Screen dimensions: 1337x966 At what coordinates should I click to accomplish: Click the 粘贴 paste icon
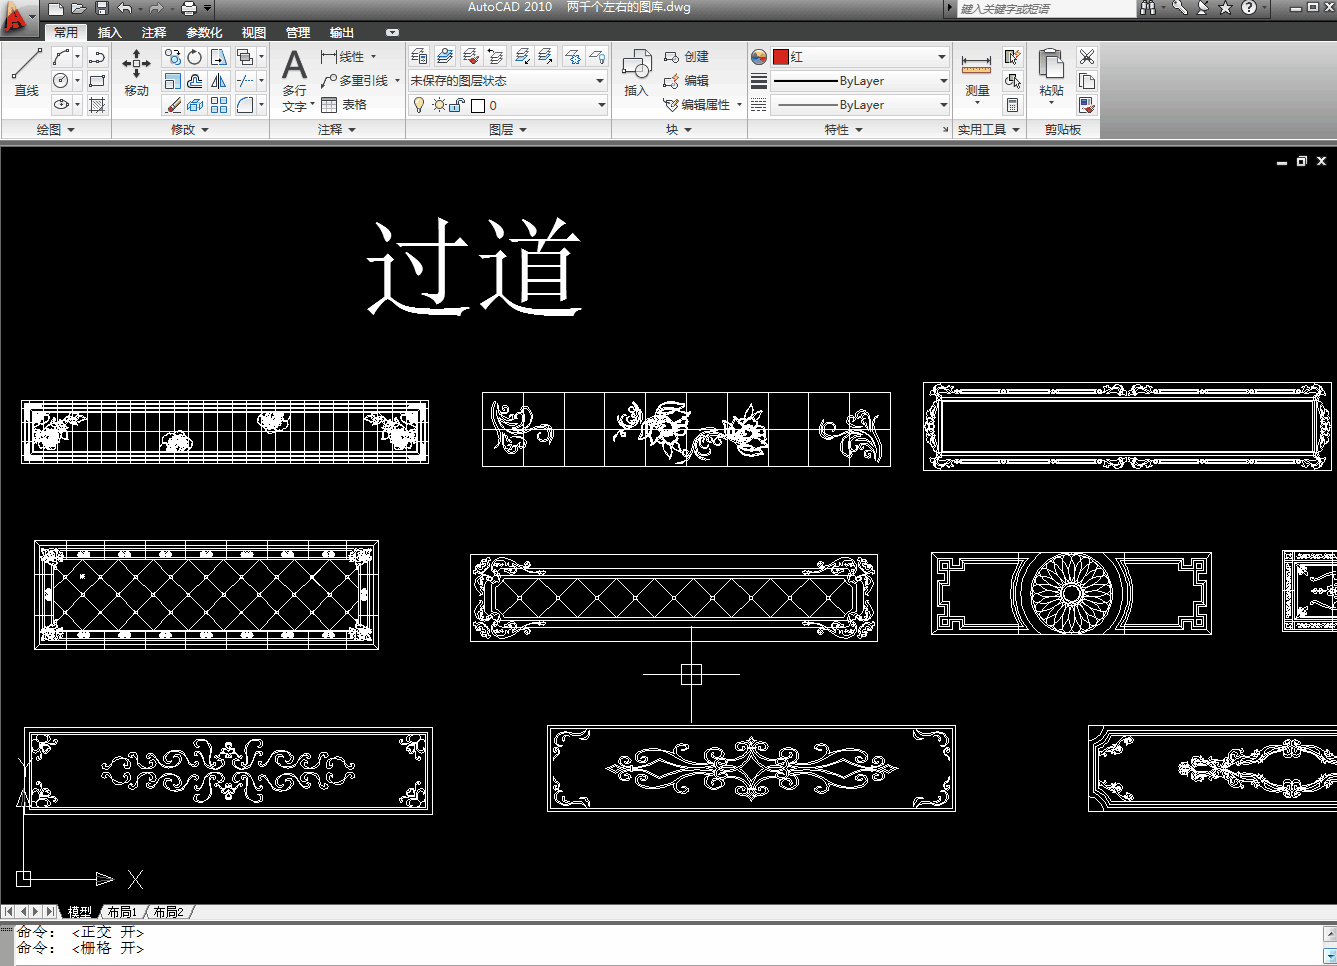click(x=1051, y=76)
